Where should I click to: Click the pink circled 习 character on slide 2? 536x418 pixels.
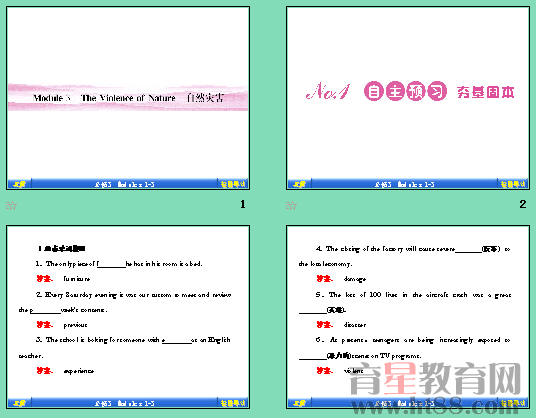(x=437, y=91)
